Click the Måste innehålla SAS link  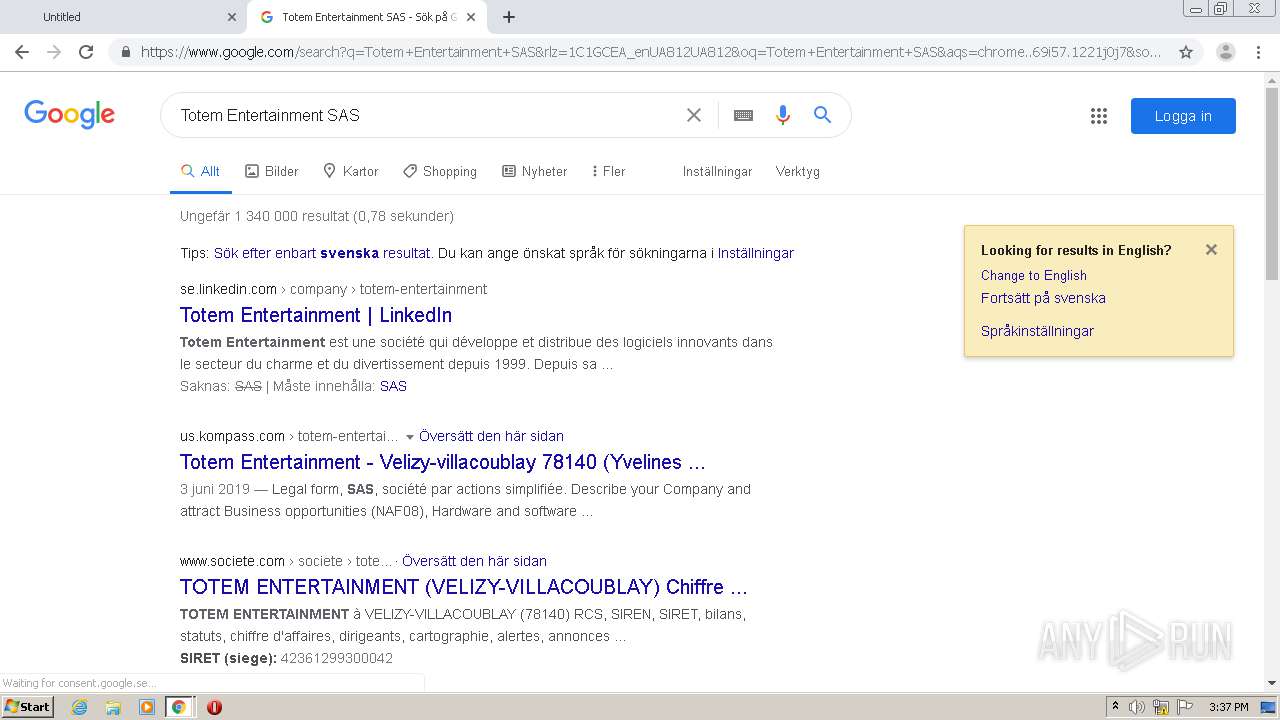click(393, 386)
